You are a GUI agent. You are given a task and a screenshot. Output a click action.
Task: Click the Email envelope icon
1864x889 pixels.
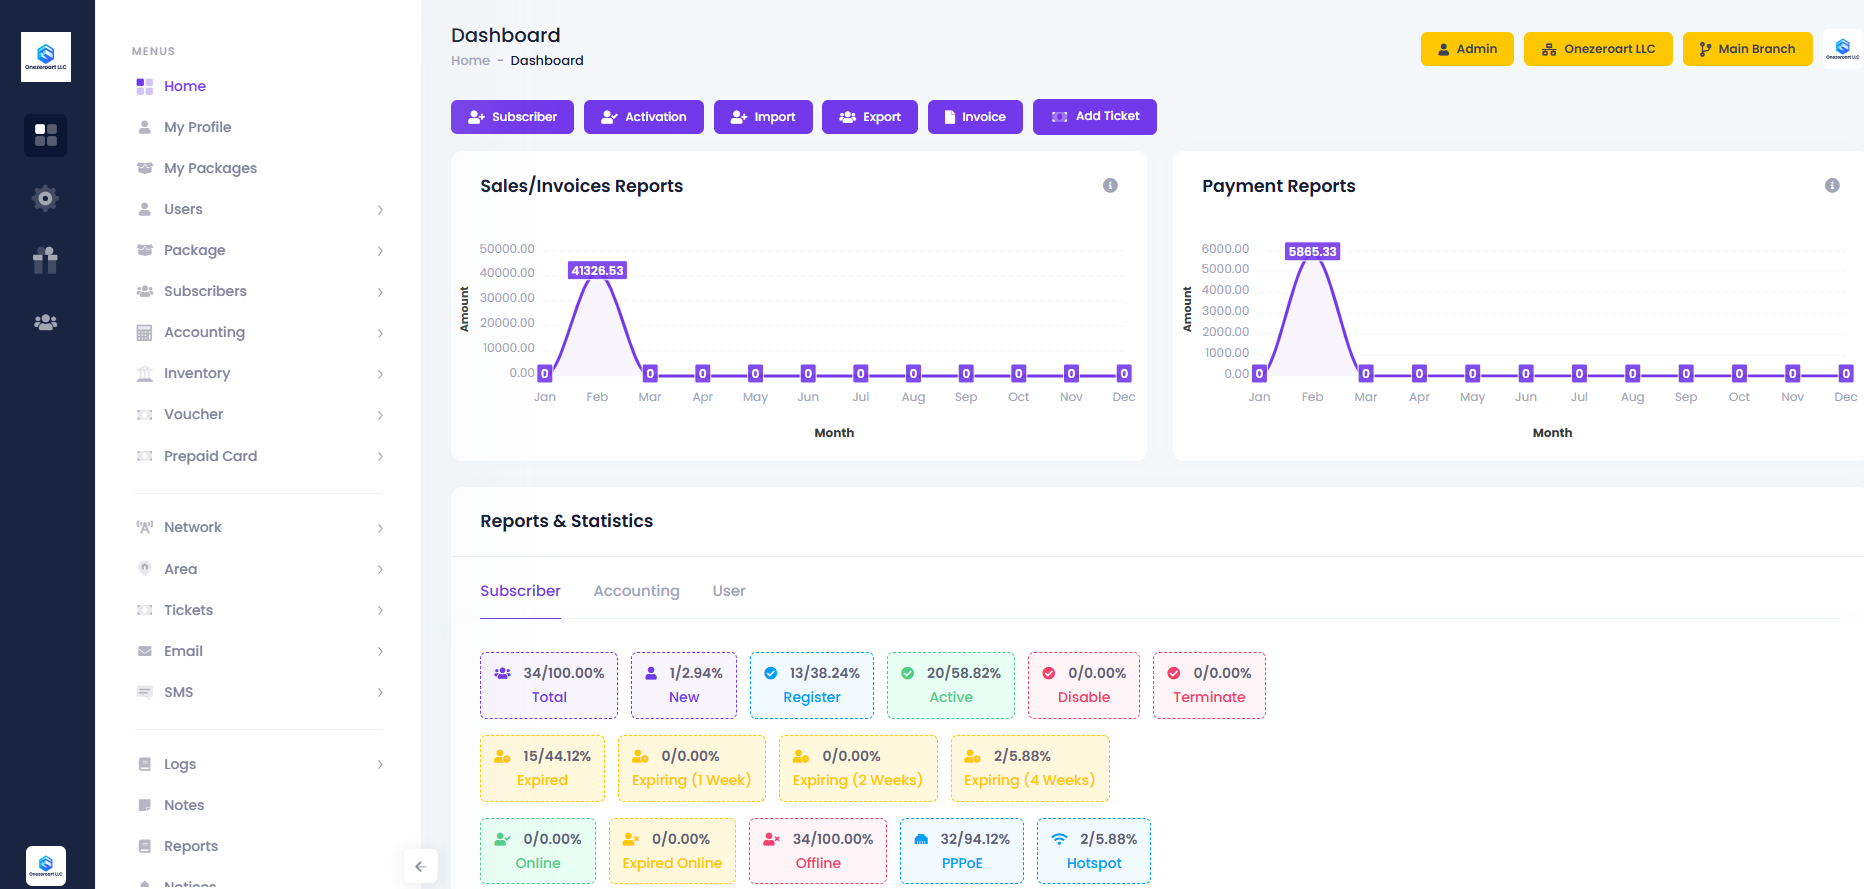point(145,651)
